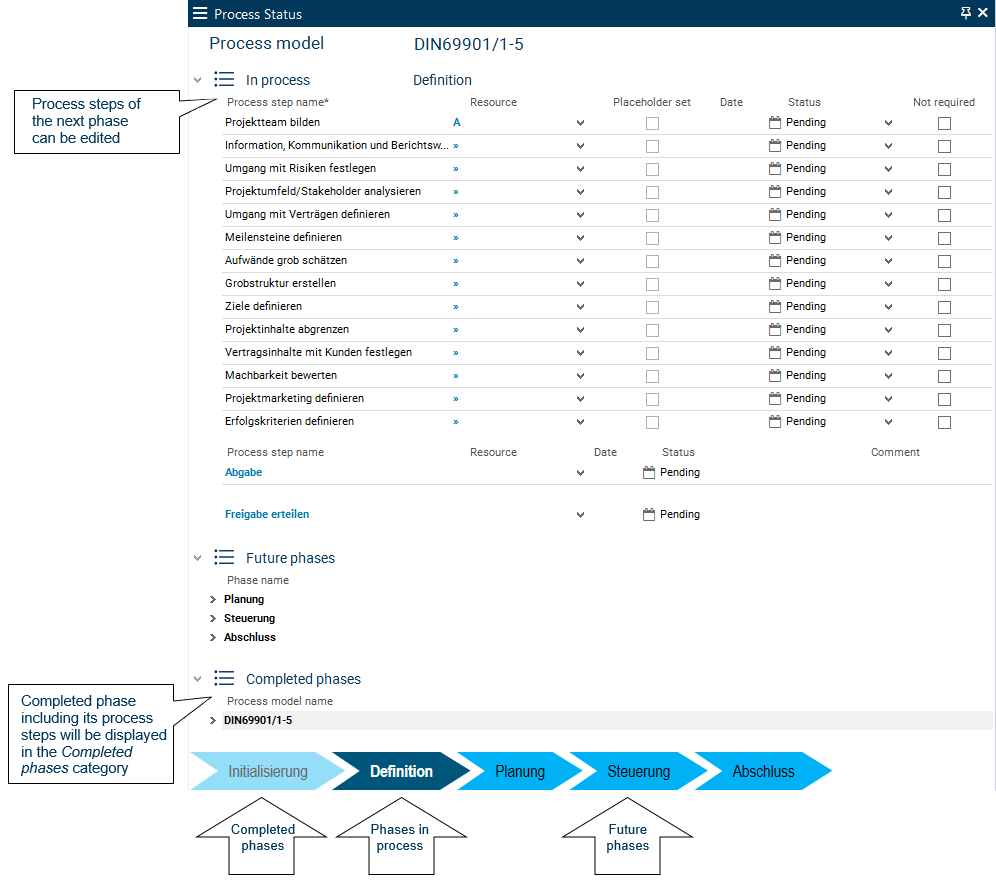The width and height of the screenshot is (996, 881).
Task: Select the Abschluss phase arrow
Action: pyautogui.click(x=763, y=771)
